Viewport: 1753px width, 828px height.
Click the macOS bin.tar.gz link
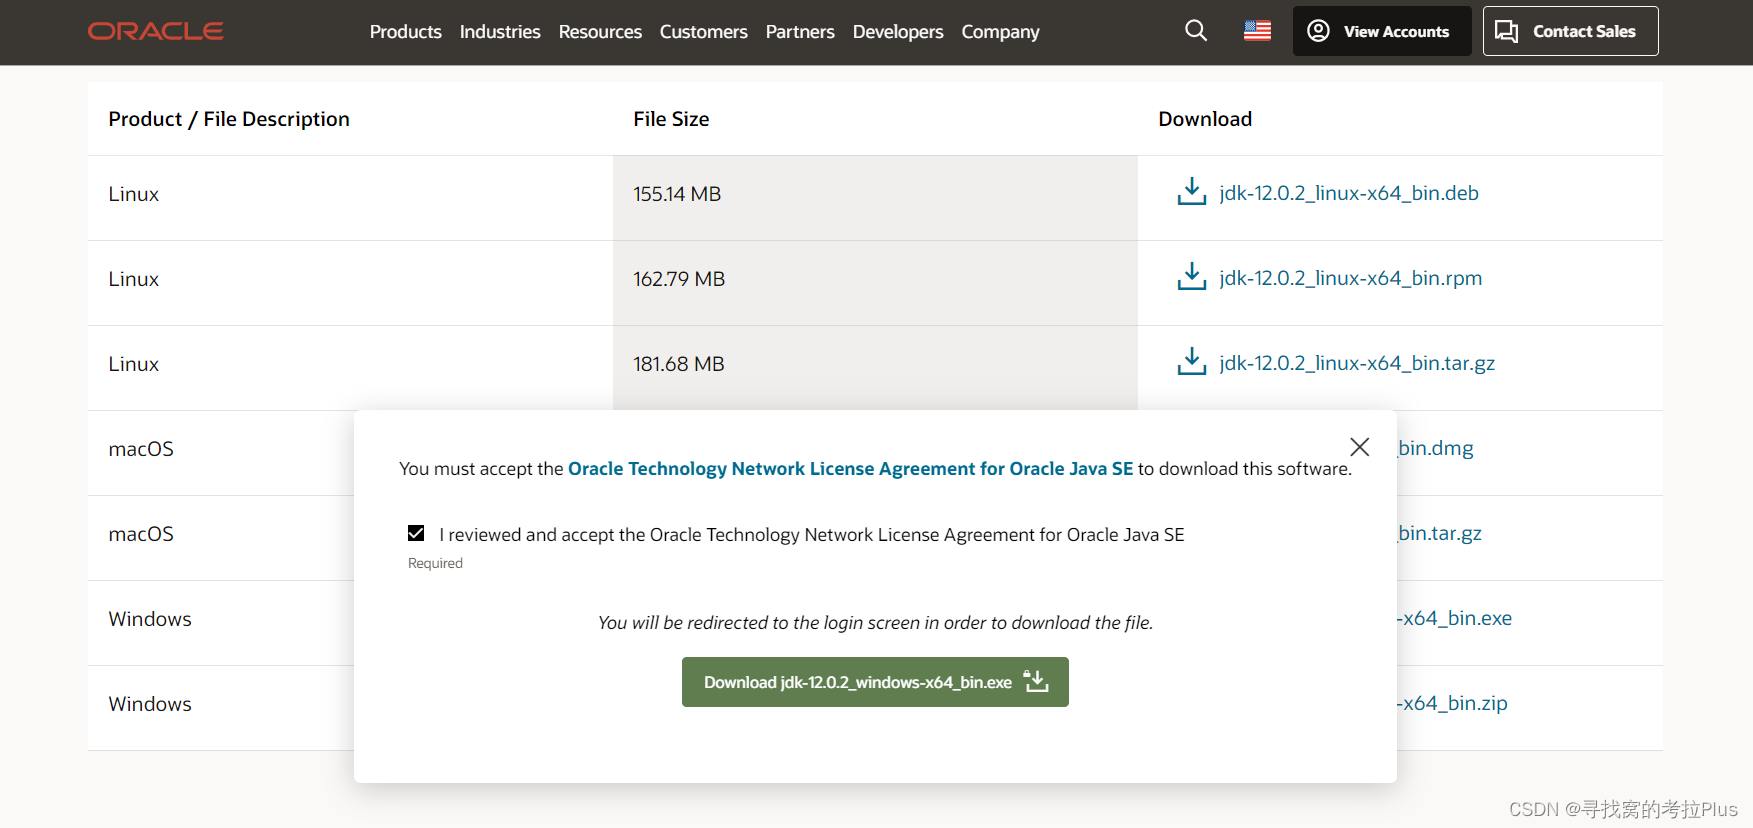[x=1440, y=533]
